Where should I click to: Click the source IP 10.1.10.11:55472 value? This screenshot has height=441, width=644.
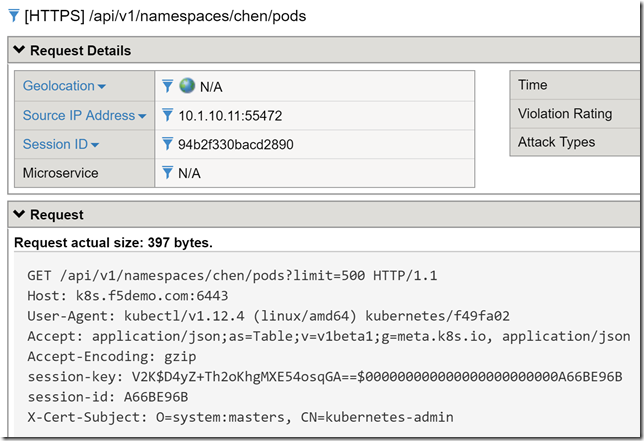tap(230, 116)
